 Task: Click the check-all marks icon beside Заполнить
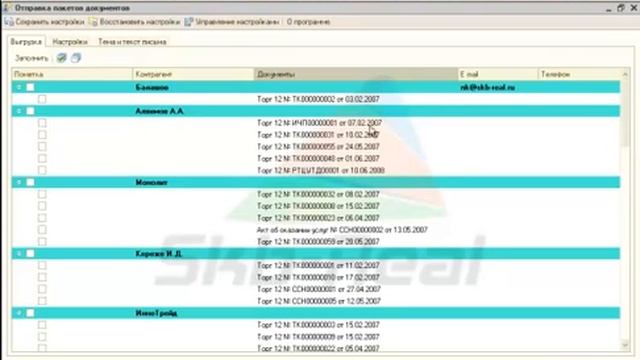point(62,58)
